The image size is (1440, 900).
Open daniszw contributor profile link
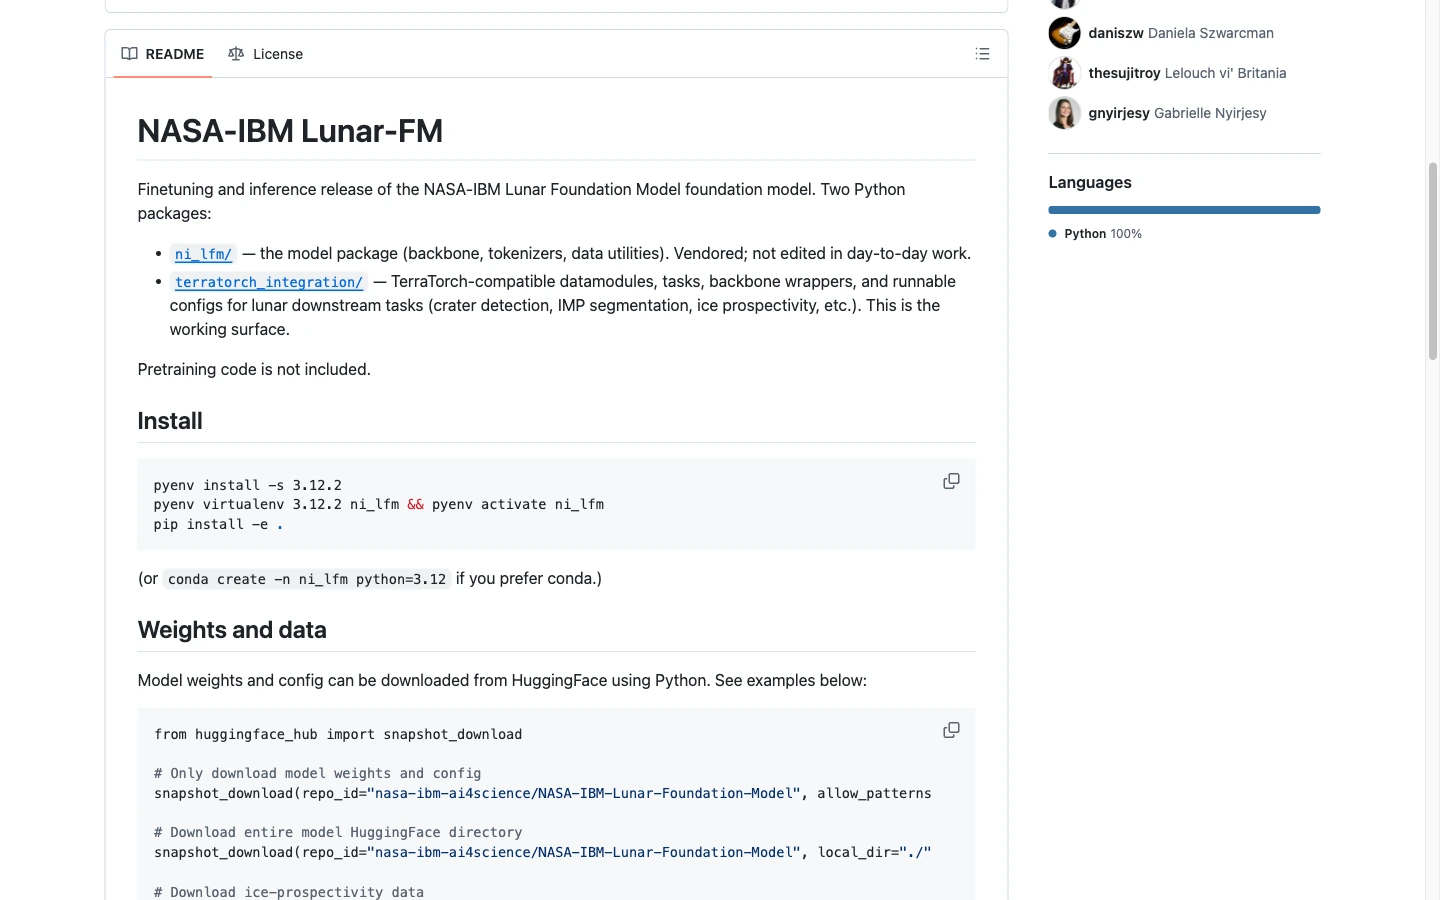[1116, 33]
